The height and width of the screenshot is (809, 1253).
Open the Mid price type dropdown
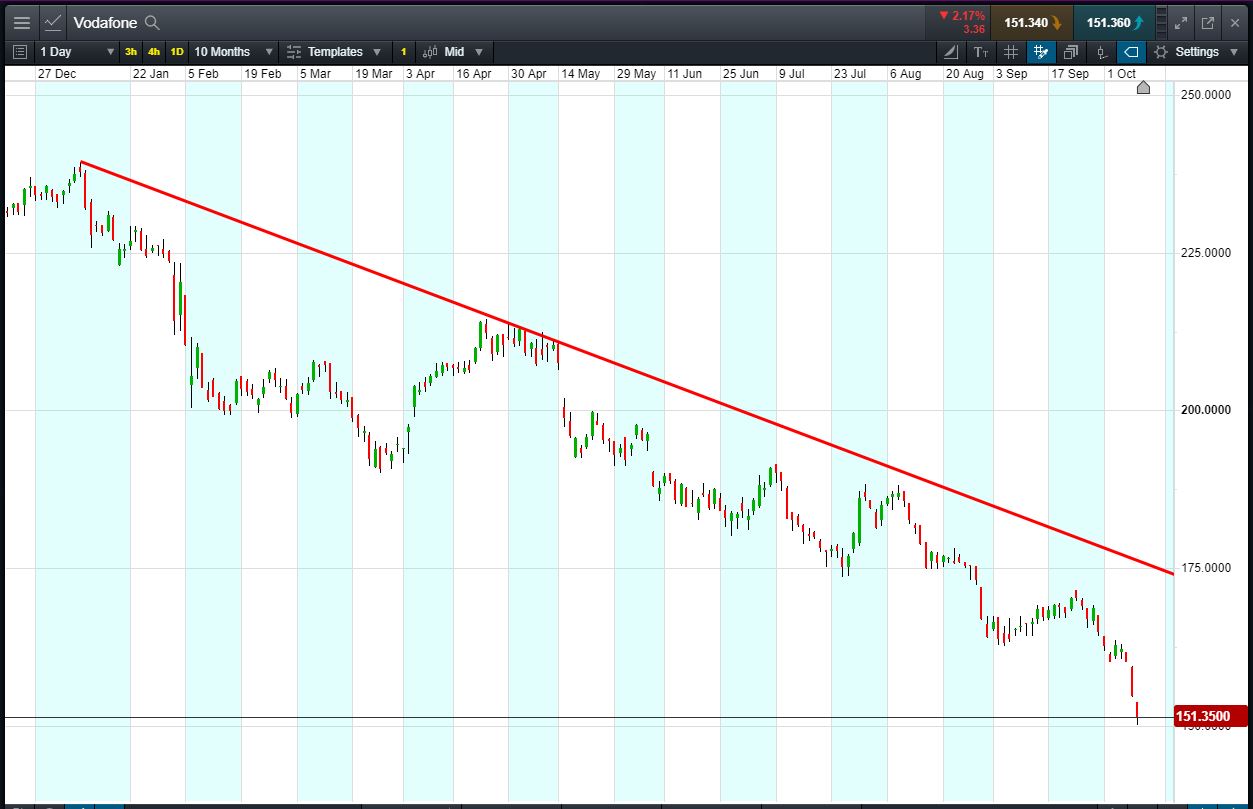453,52
